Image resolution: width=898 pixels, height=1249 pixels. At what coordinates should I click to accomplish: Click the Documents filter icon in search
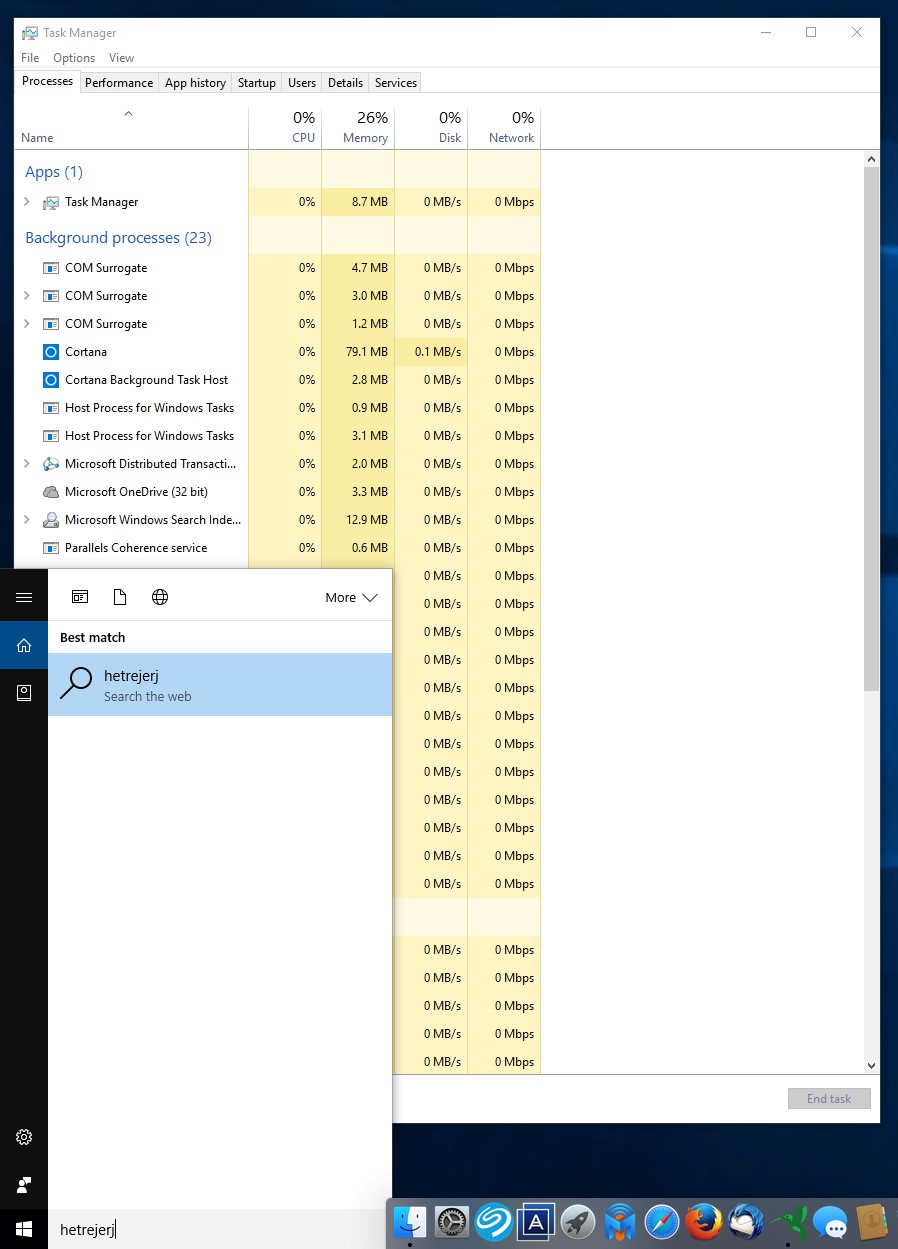[x=120, y=597]
